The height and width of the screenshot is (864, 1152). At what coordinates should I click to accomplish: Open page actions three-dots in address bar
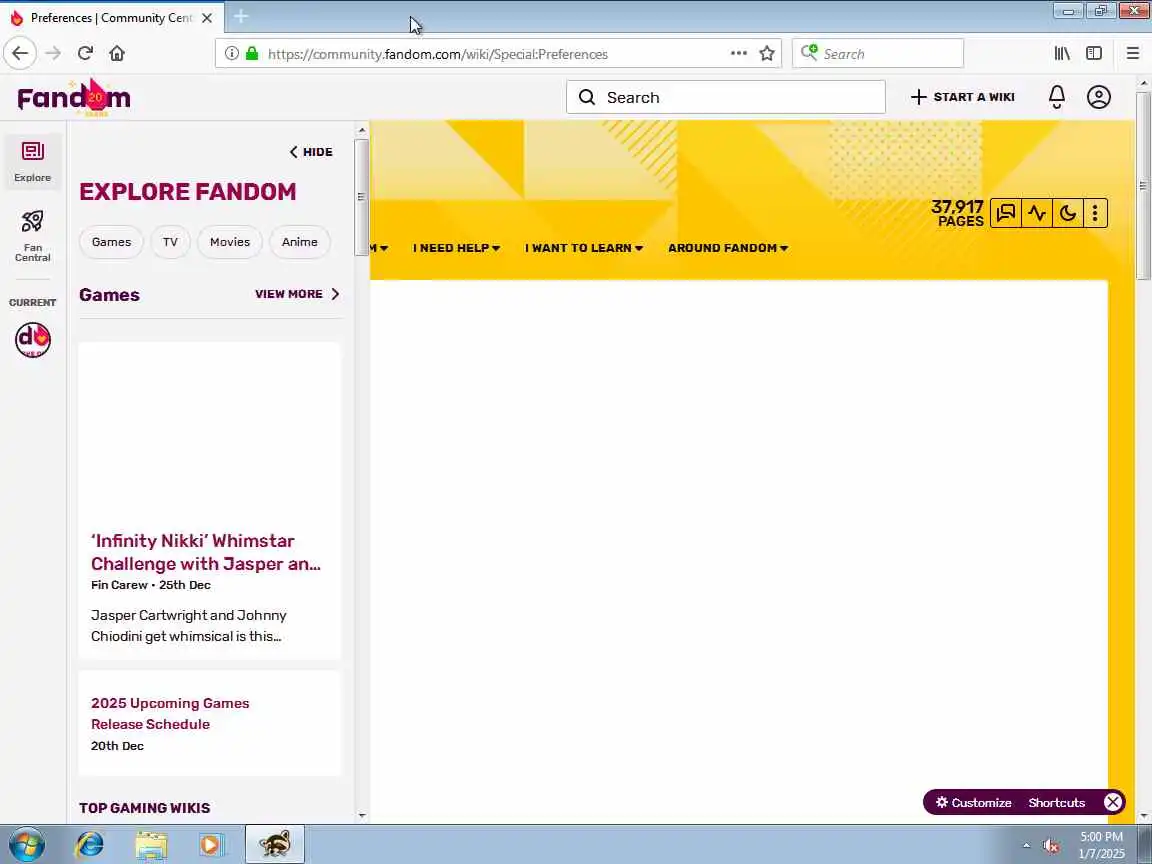(x=738, y=53)
